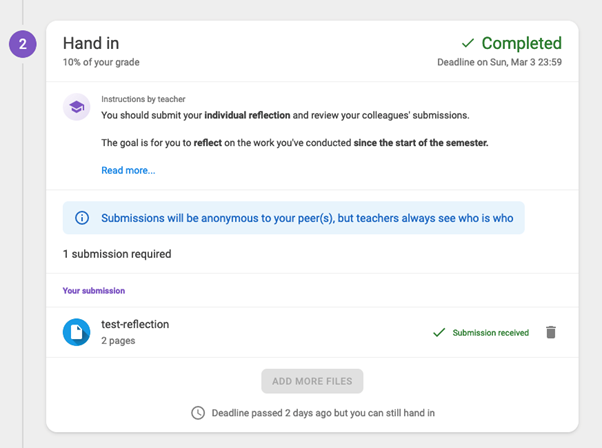Click the blue document file icon
This screenshot has width=602, height=448.
point(76,332)
